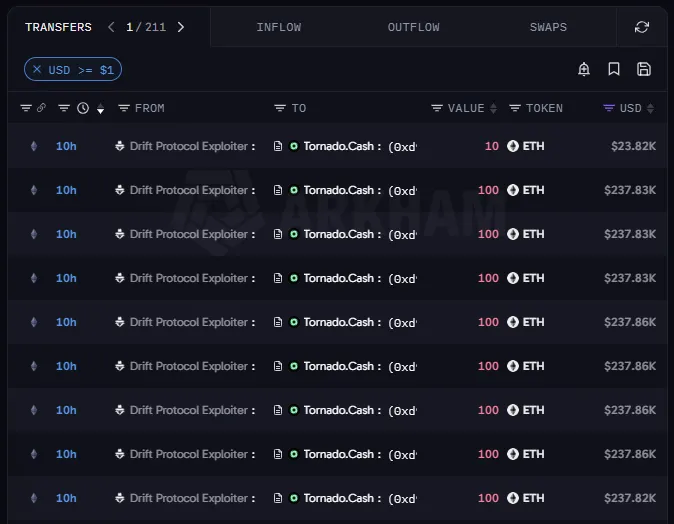Open the VALUE column filter
Viewport: 674px width, 524px height.
click(437, 108)
